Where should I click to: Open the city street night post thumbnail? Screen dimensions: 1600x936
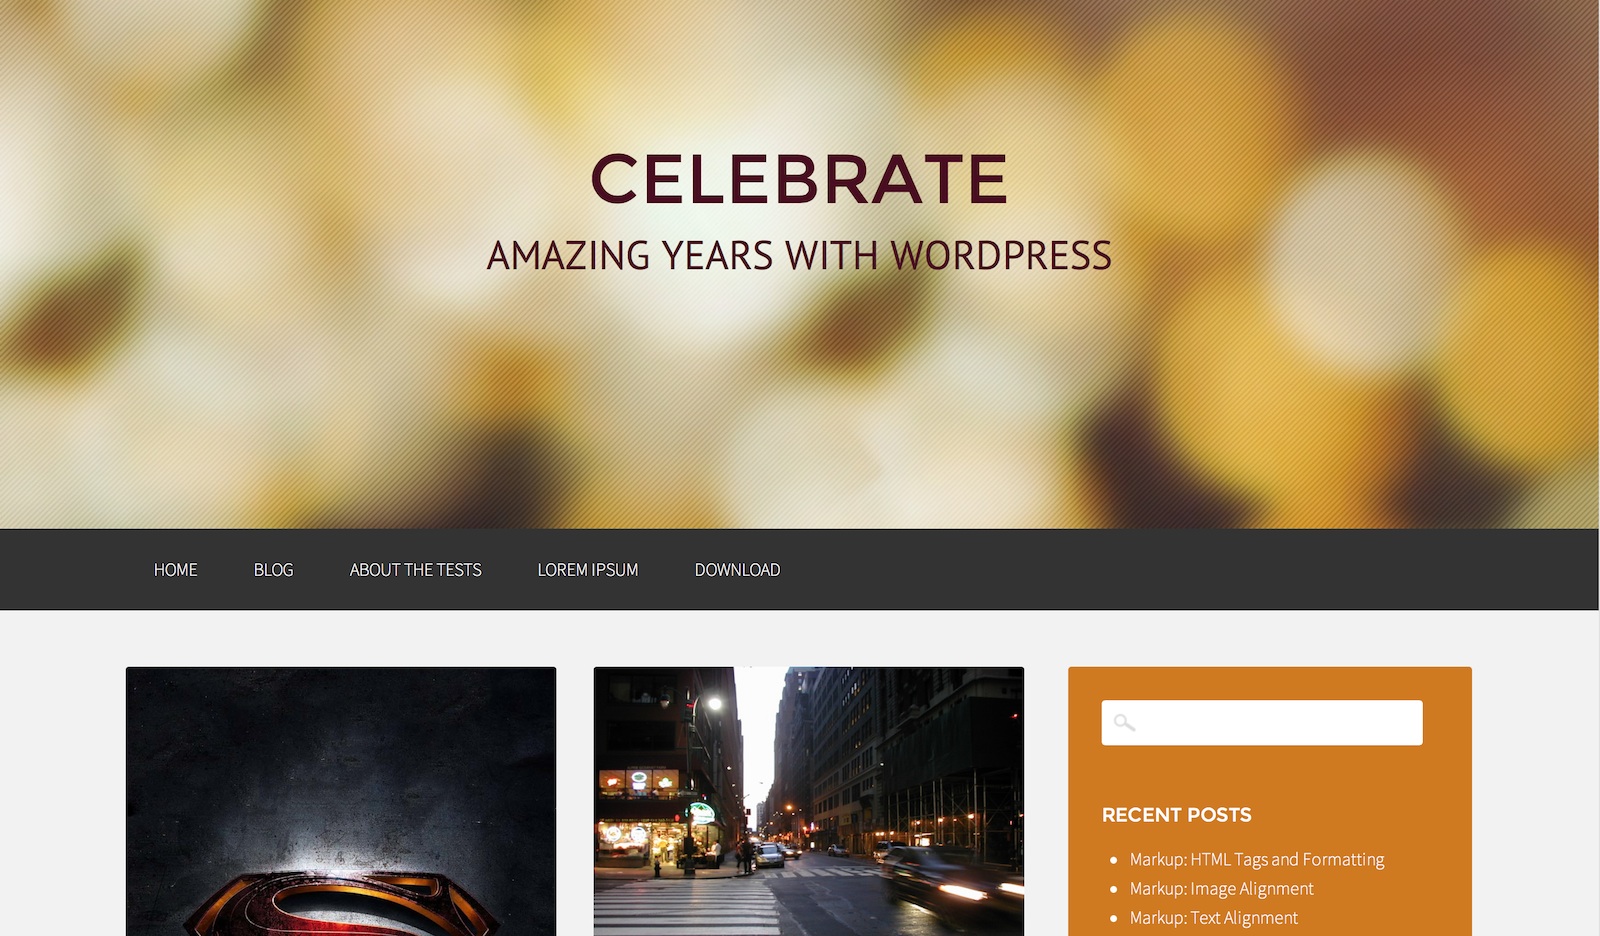click(x=809, y=801)
